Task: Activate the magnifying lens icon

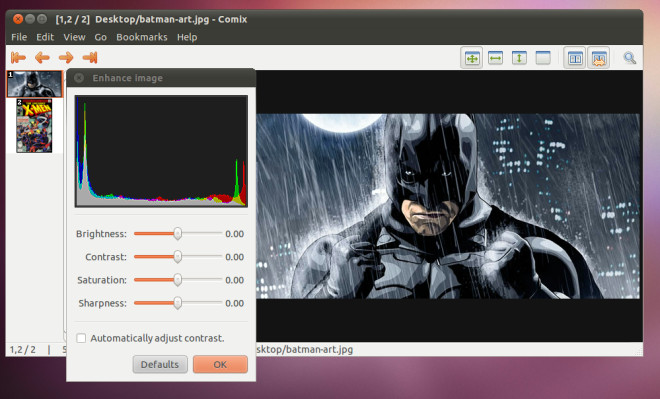Action: (630, 58)
